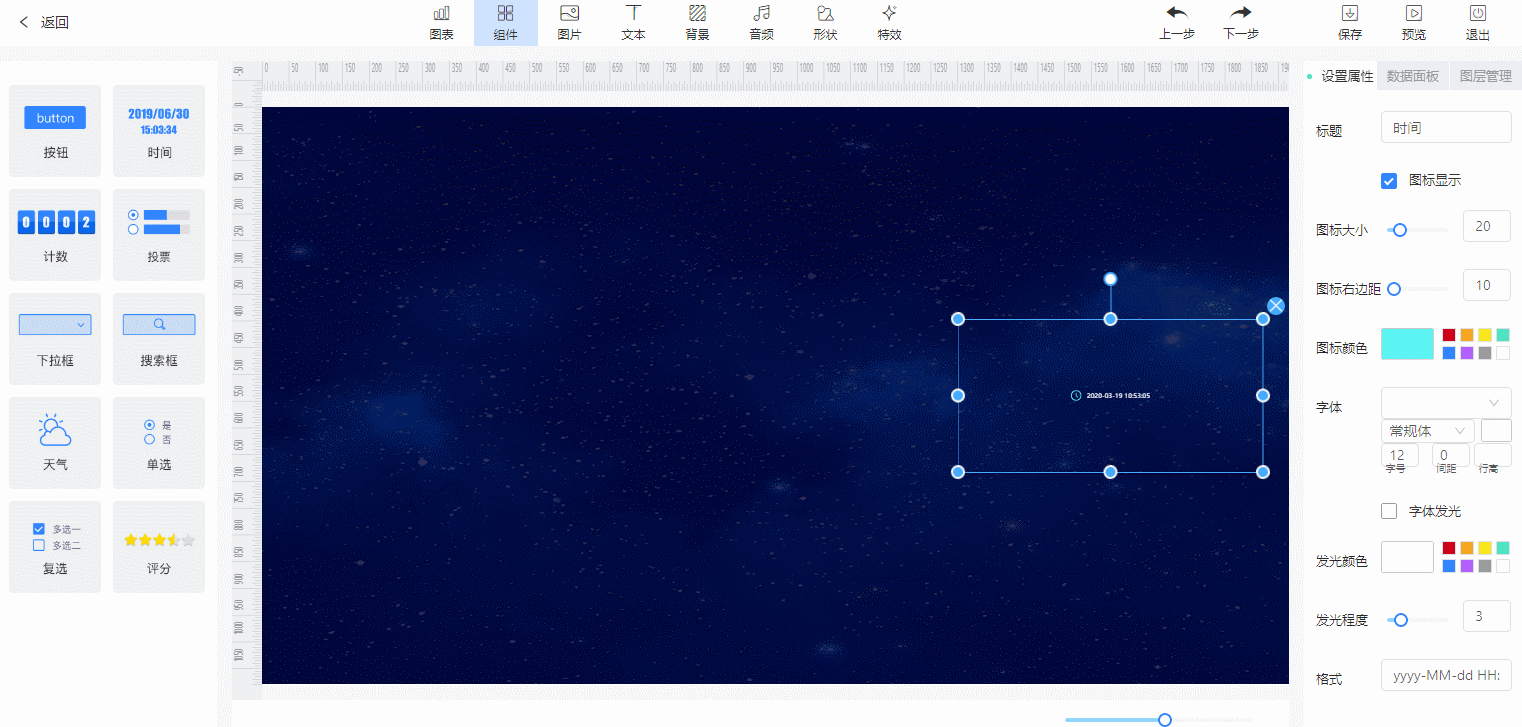
Task: Click the canvas zoom slider handle
Action: (x=1164, y=720)
